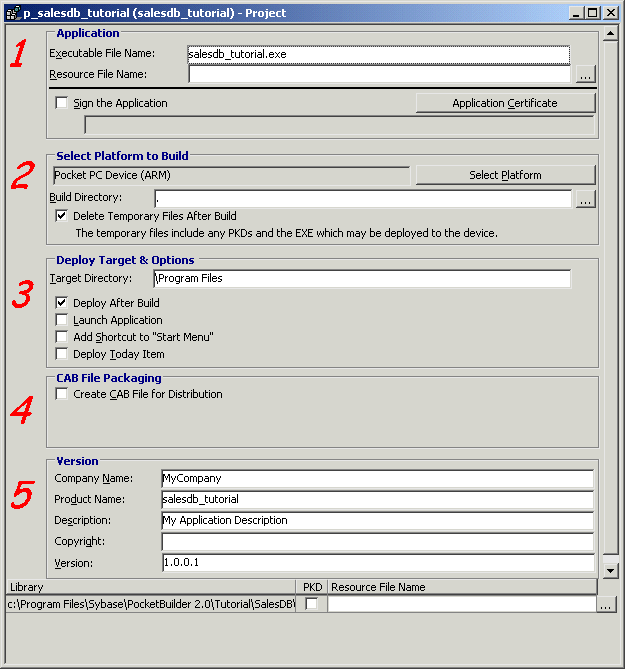Enable Deploy Today Item checkbox

tap(61, 354)
